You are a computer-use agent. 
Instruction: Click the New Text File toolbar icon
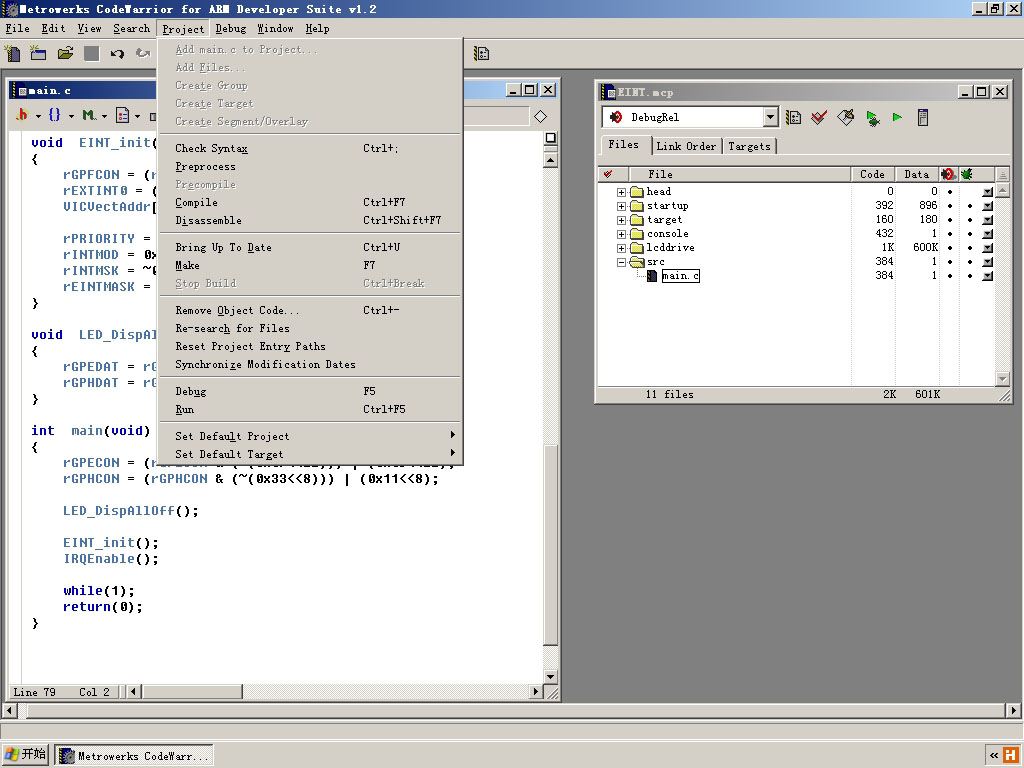[12, 54]
